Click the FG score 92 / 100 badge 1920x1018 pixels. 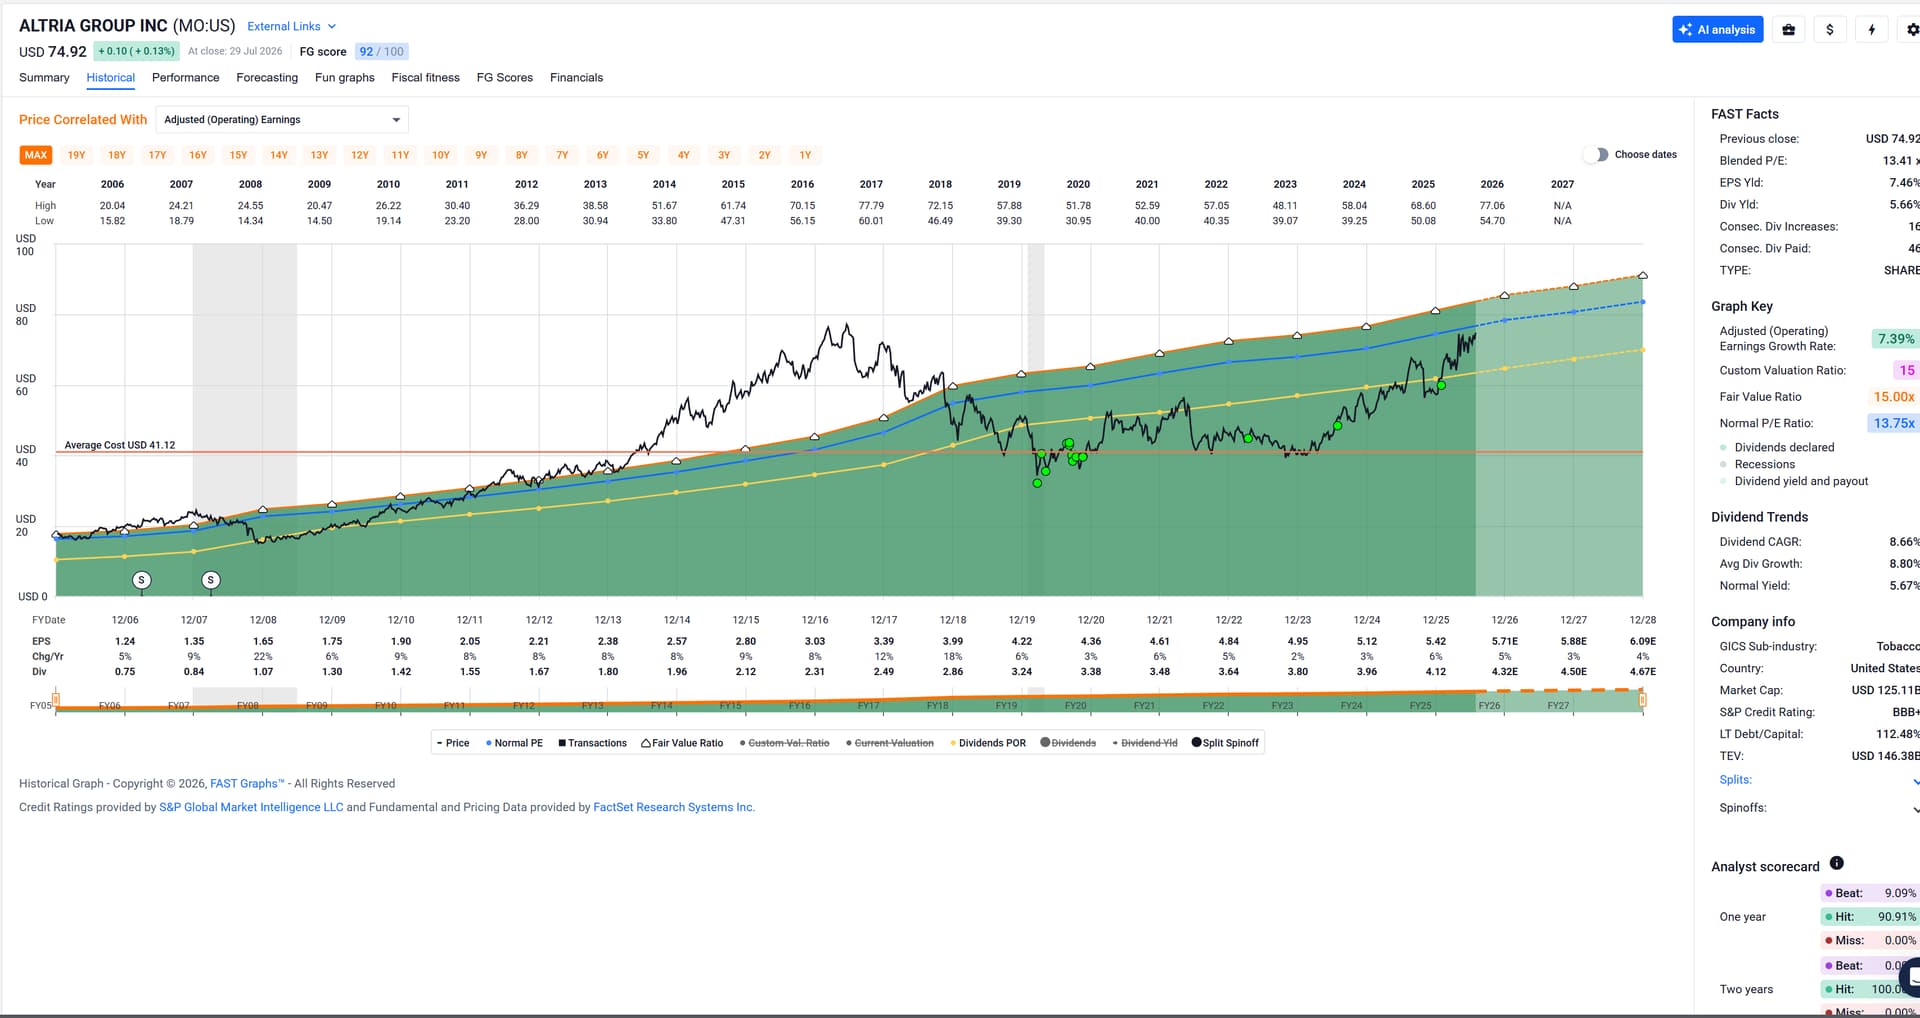pos(382,52)
